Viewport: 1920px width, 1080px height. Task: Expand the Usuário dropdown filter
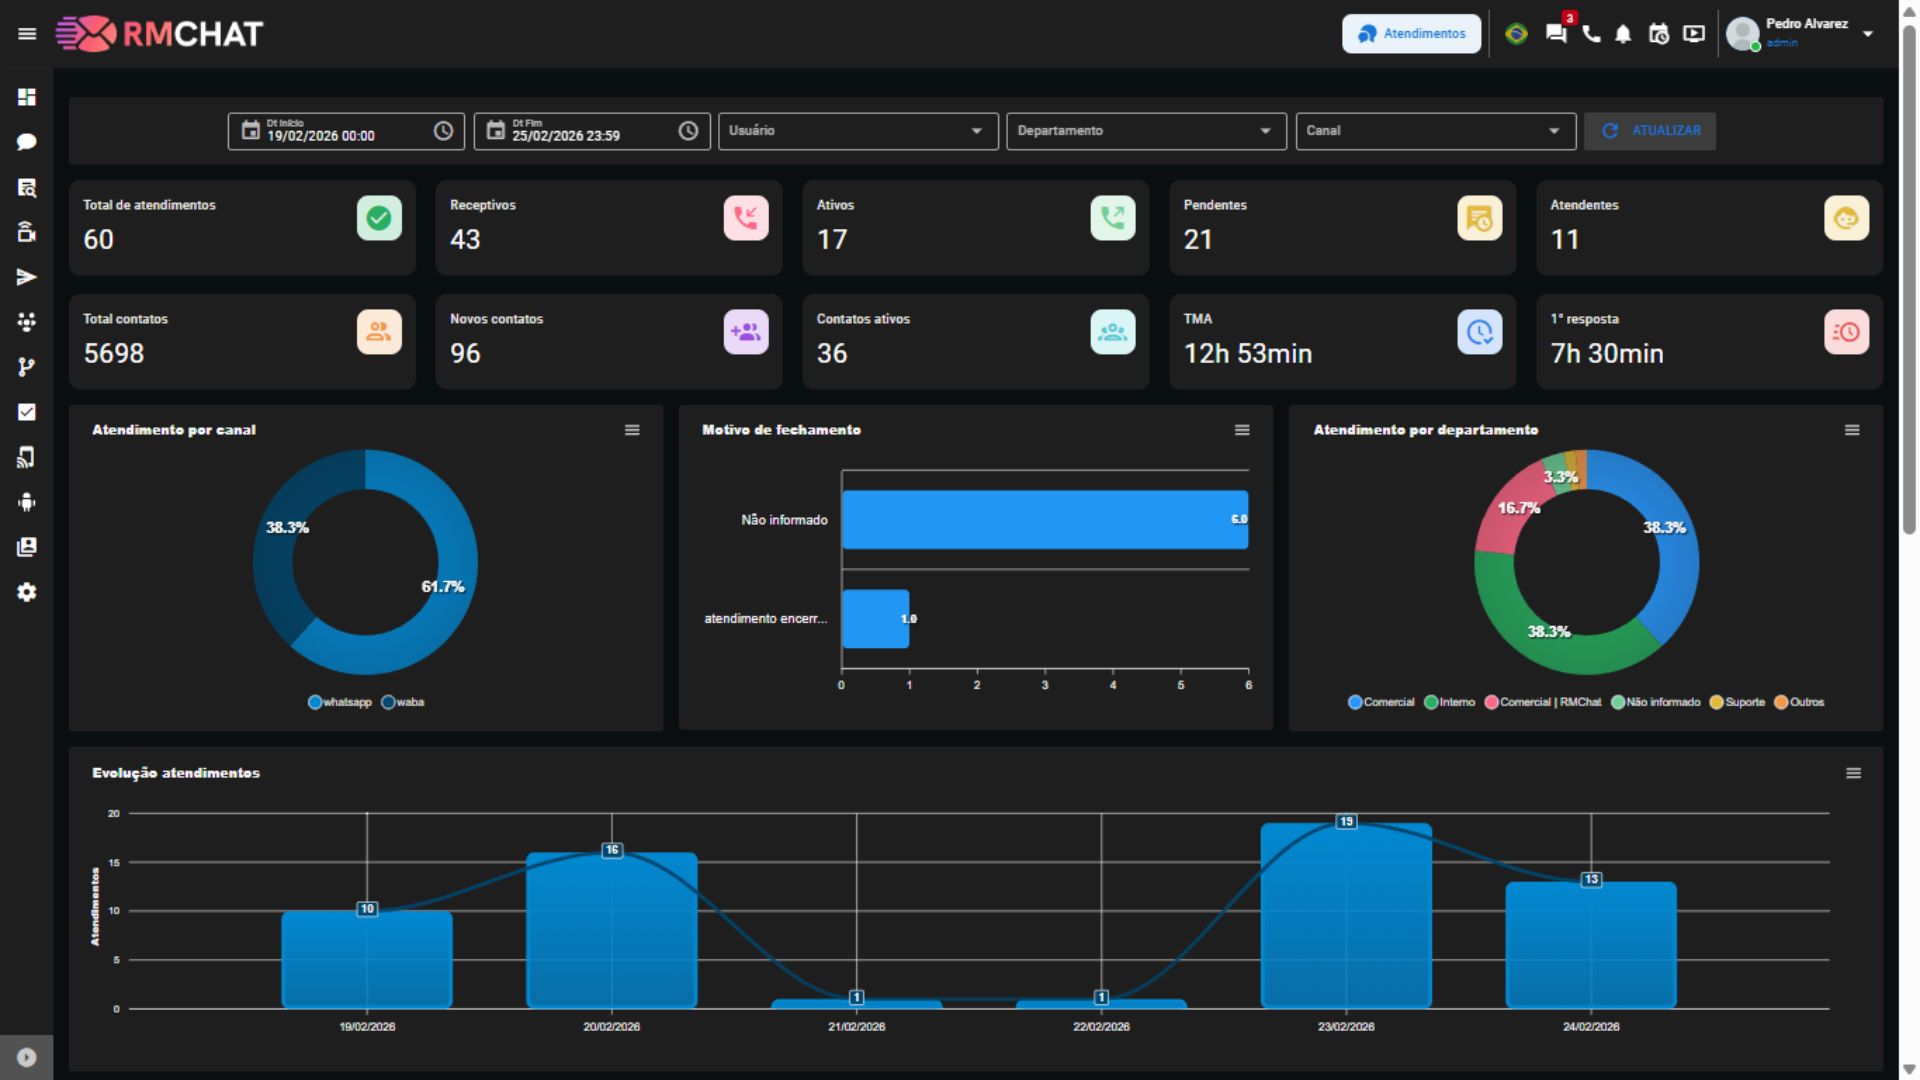pos(975,130)
